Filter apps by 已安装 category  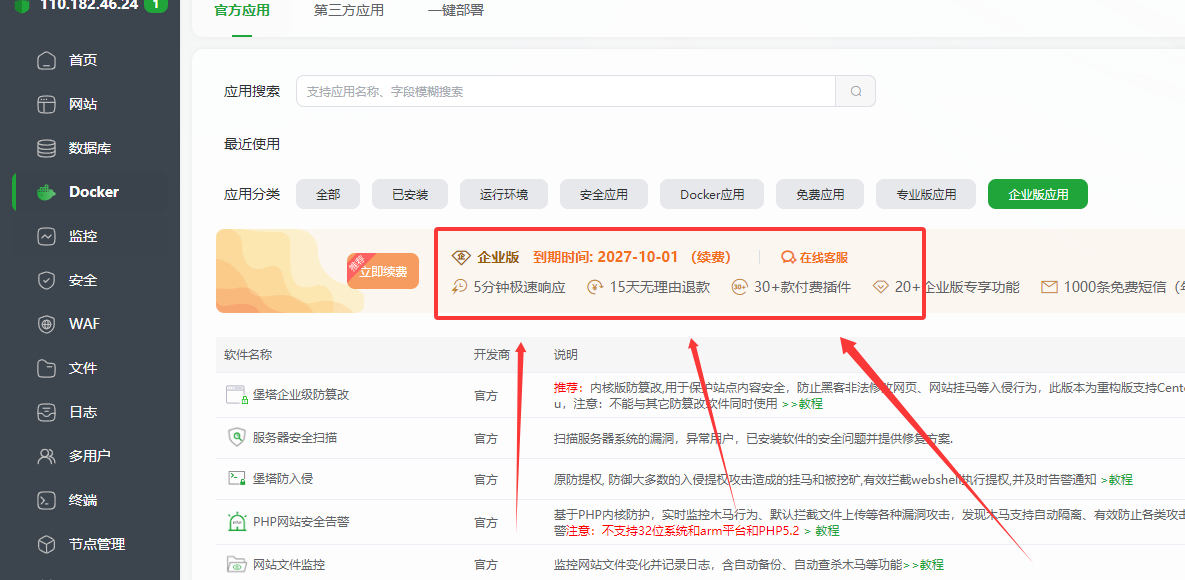[409, 194]
